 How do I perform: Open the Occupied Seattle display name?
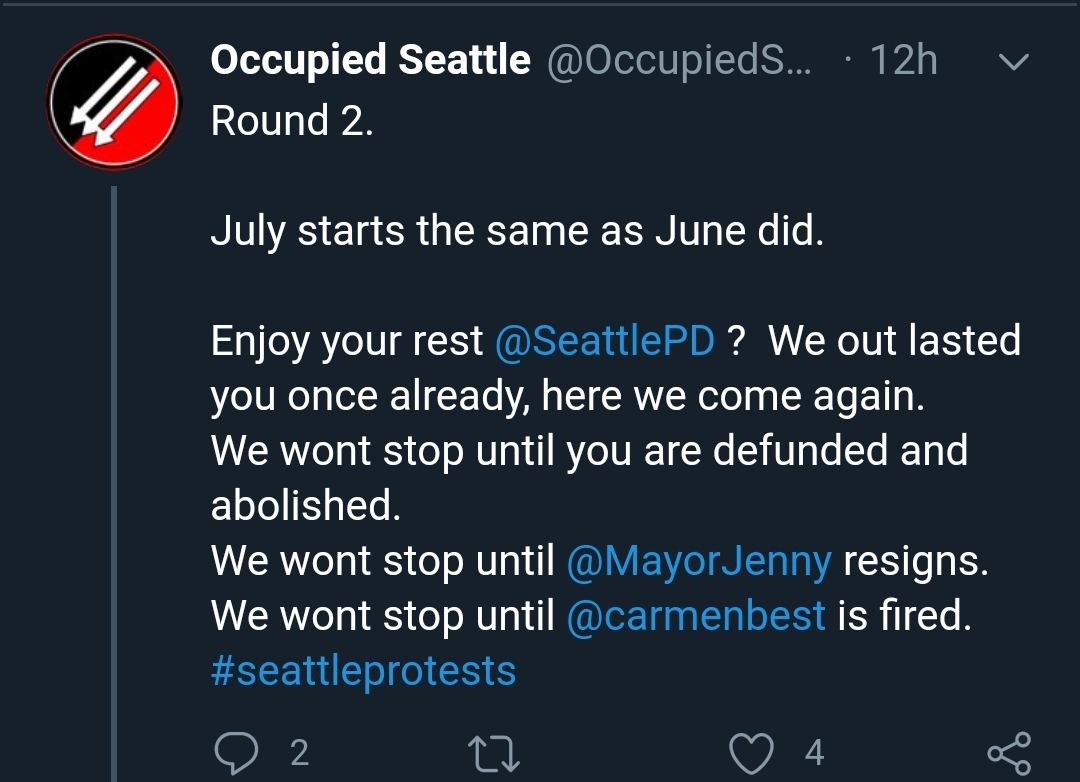click(x=371, y=61)
